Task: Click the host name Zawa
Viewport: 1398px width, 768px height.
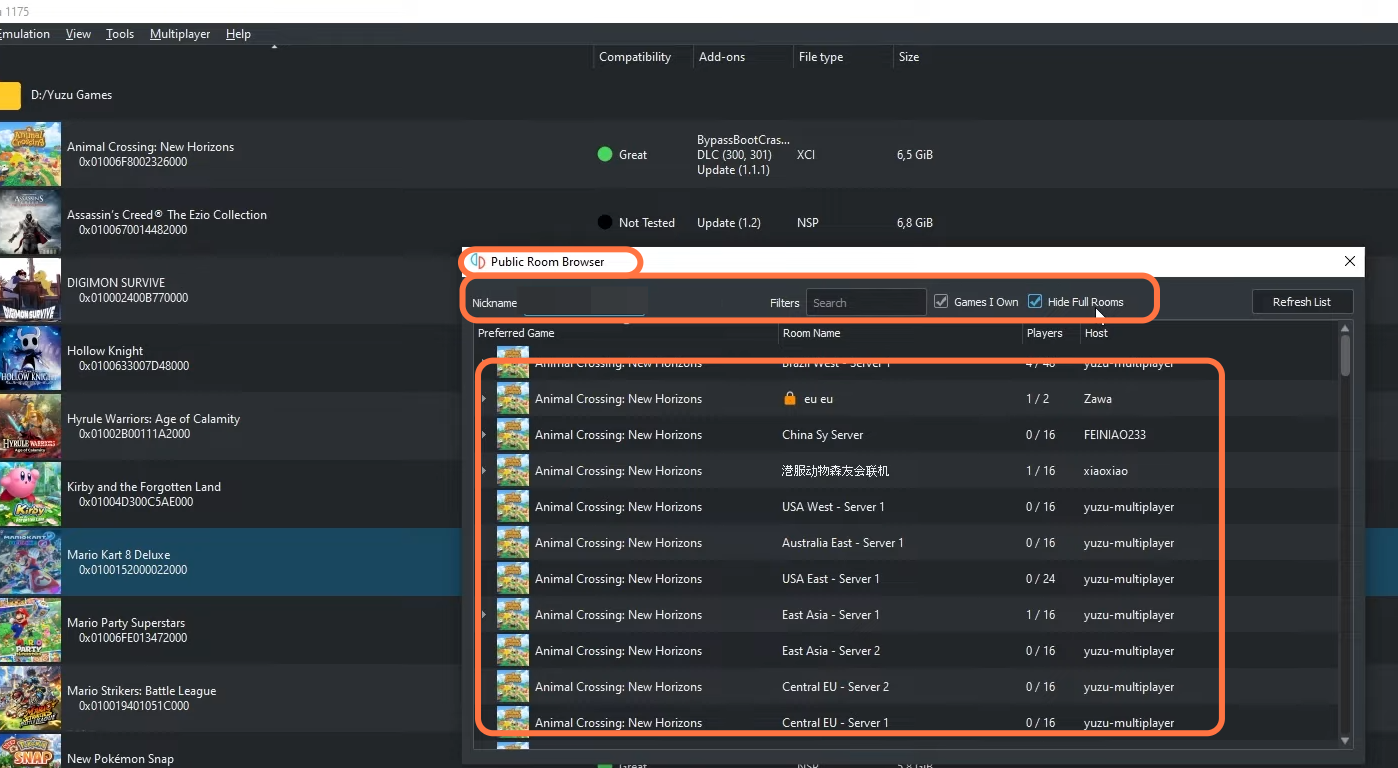Action: click(x=1097, y=399)
